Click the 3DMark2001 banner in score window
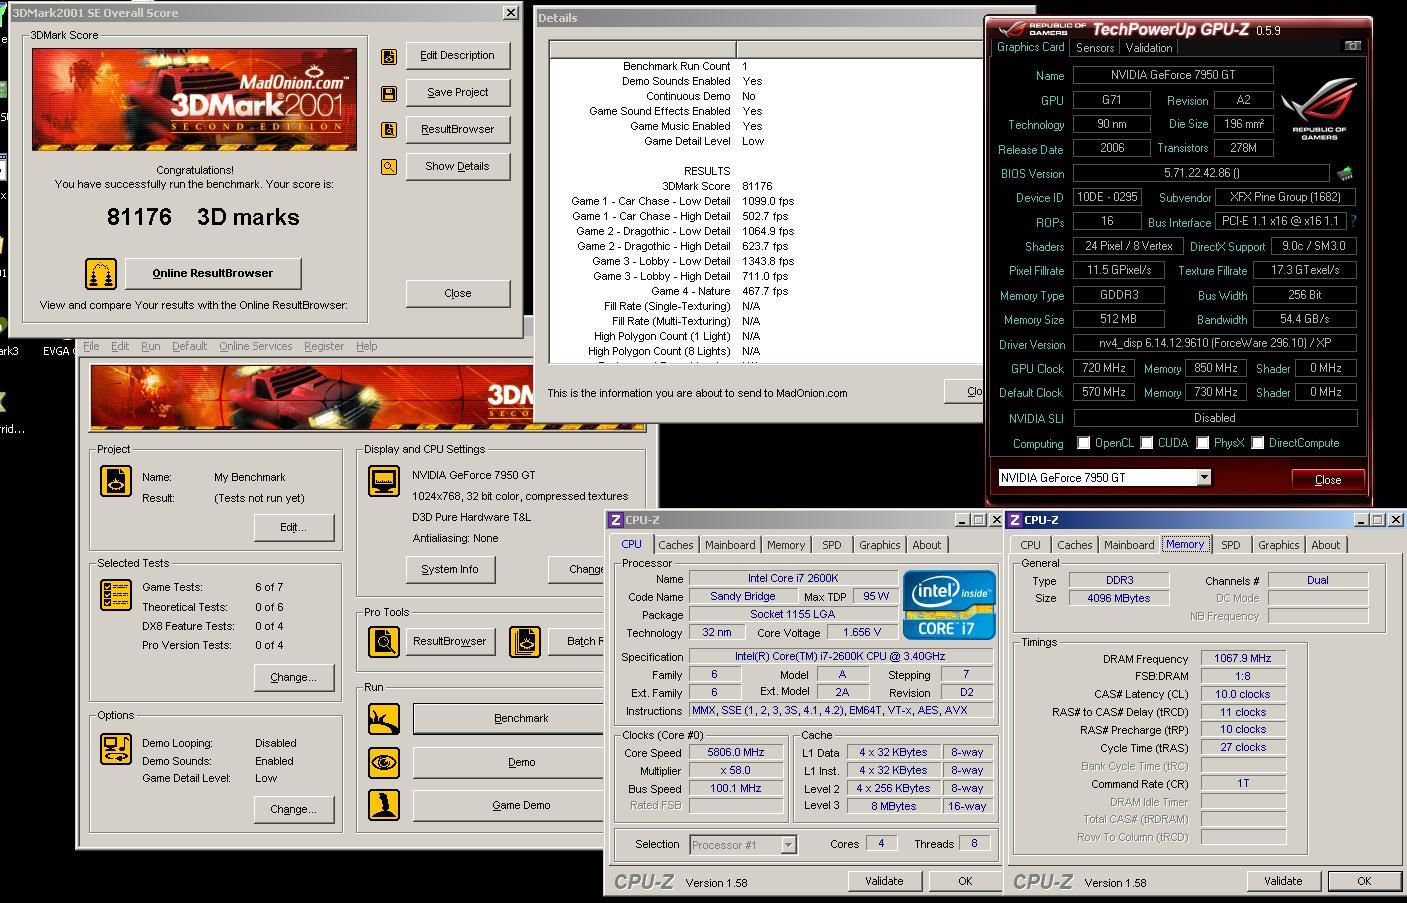Viewport: 1407px width, 903px height. [x=194, y=99]
